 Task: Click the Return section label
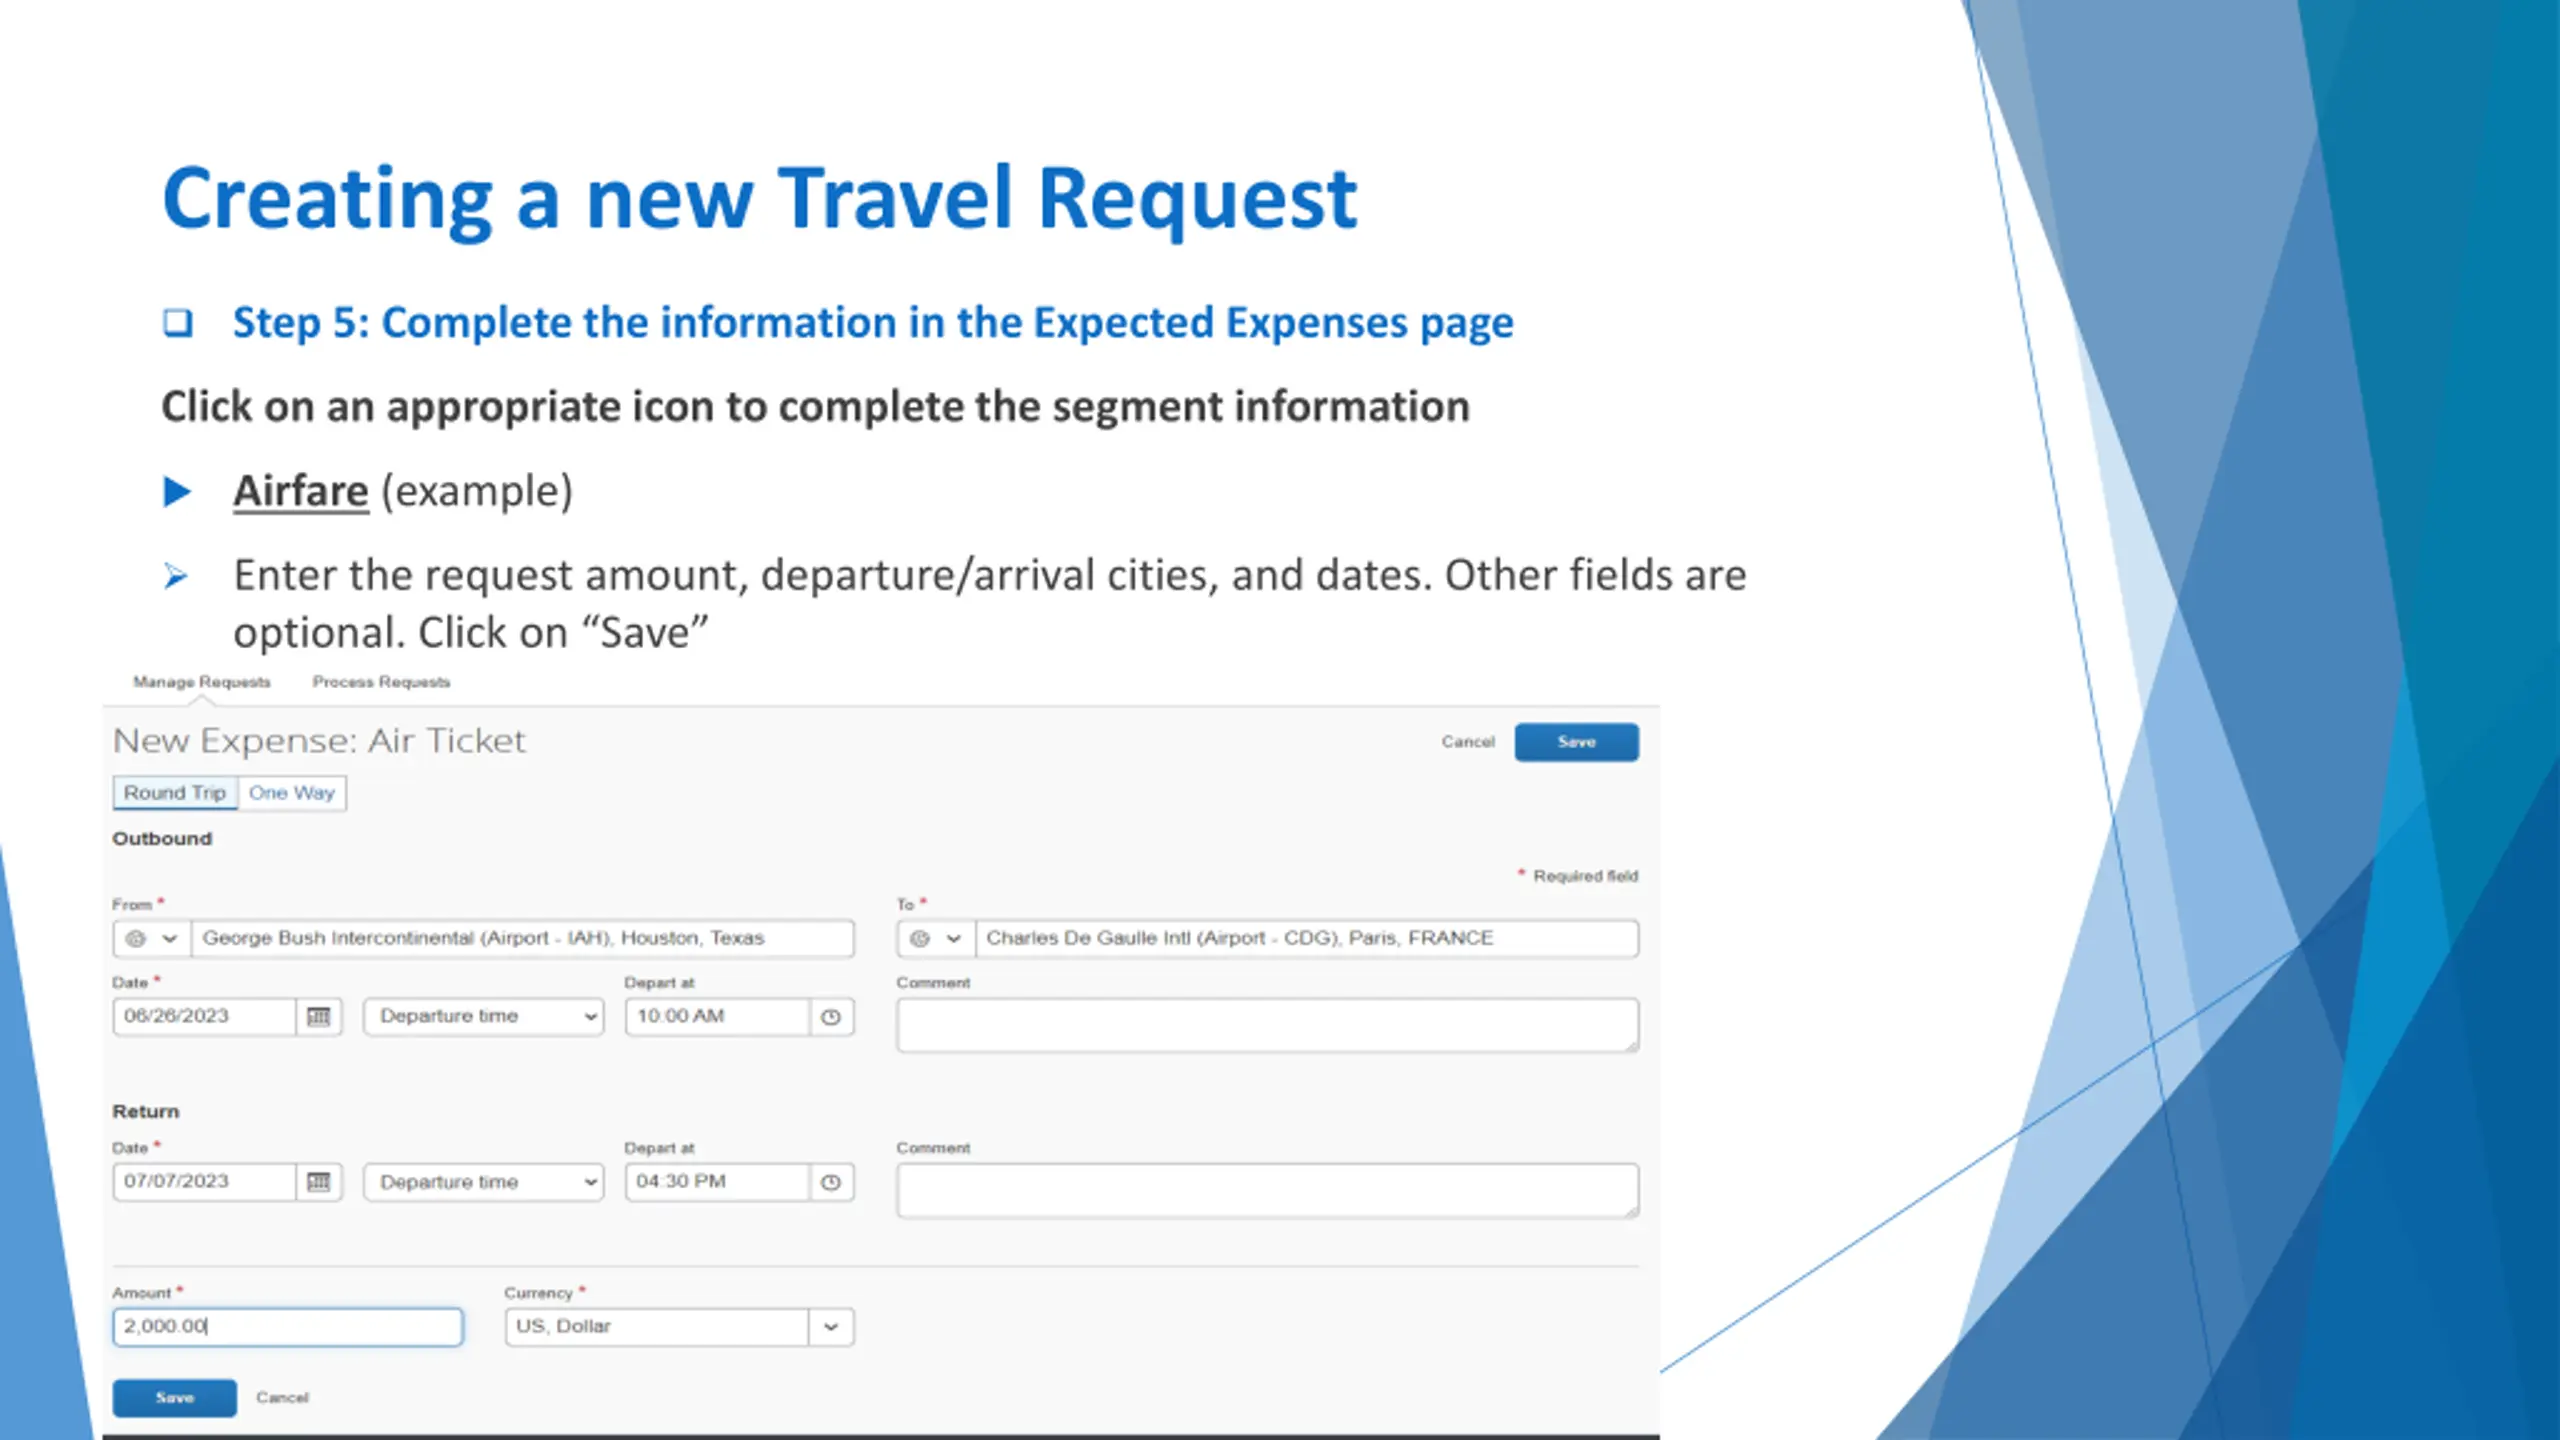146,1112
